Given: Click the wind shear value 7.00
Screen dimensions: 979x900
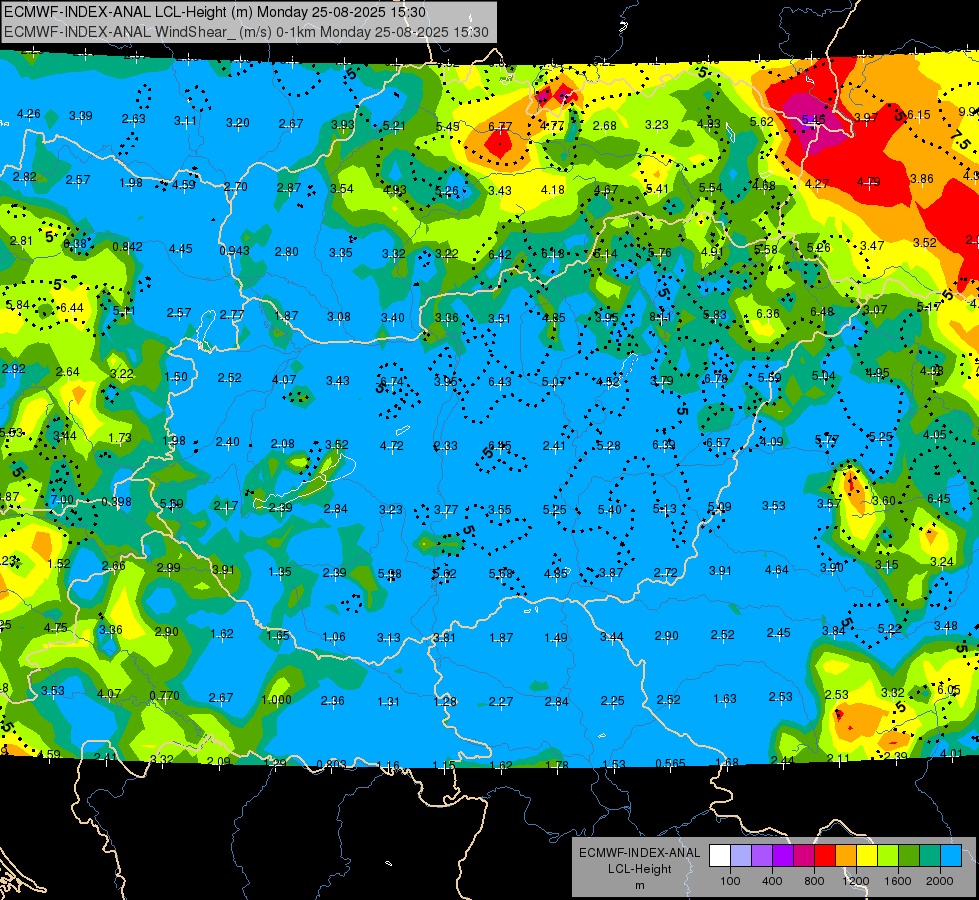Looking at the screenshot, I should coord(62,500).
